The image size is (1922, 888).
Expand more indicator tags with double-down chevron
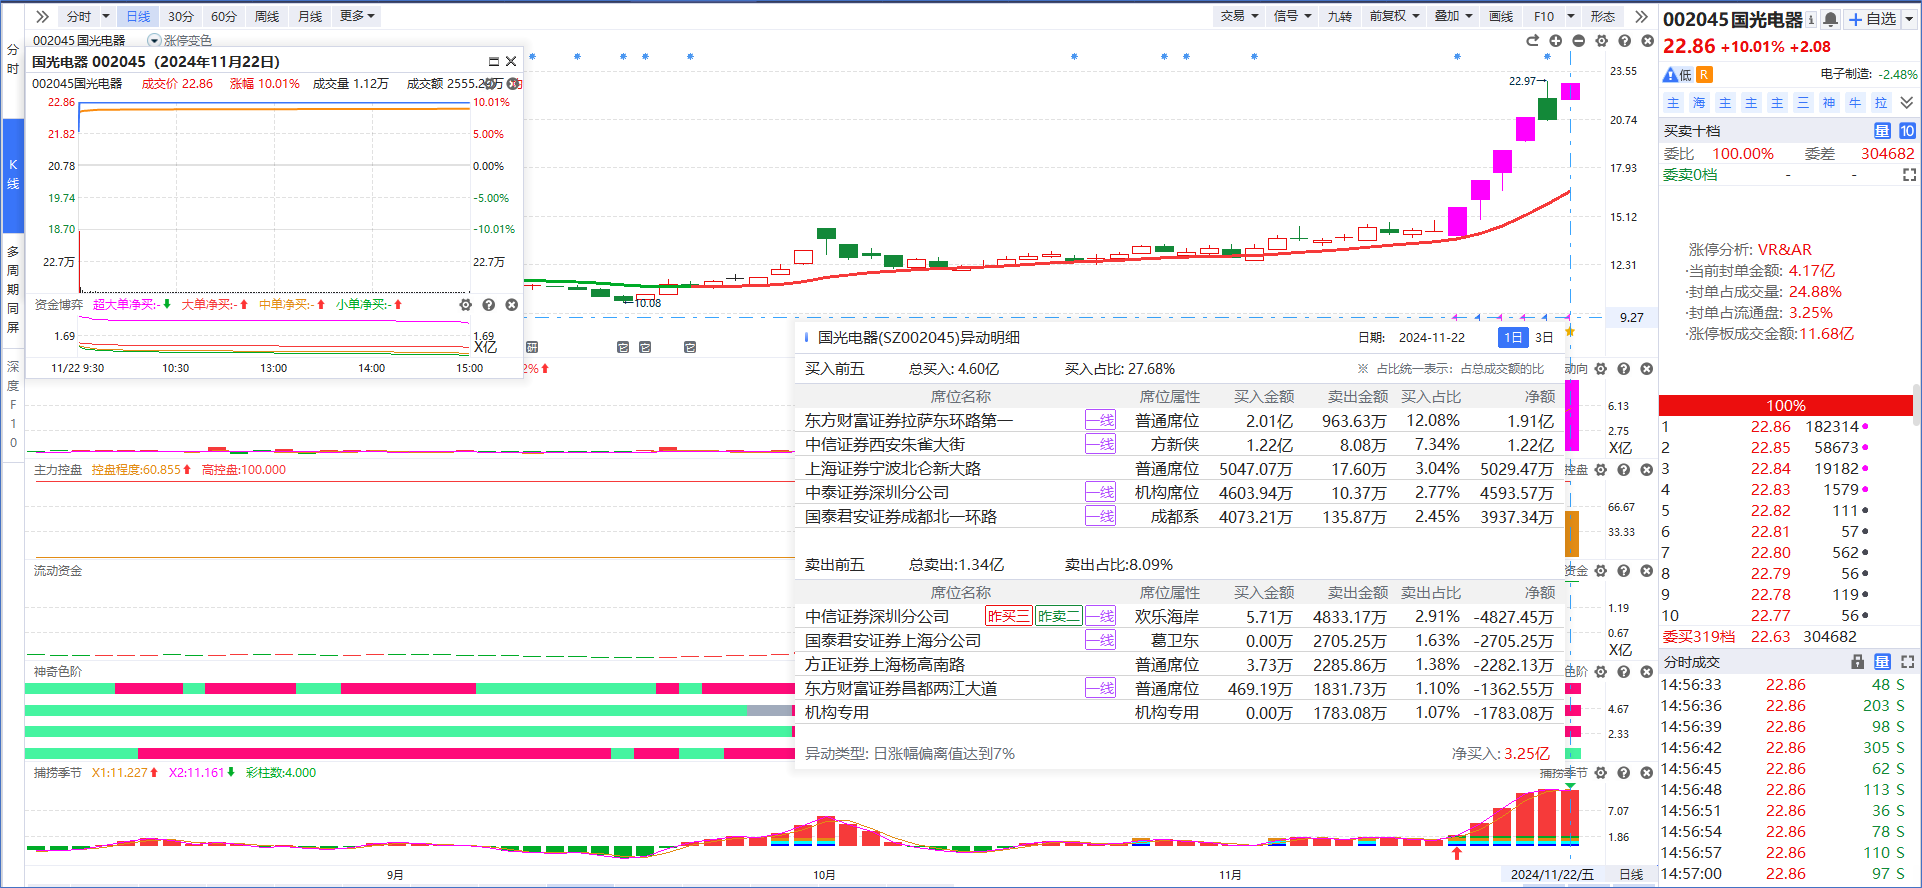click(1907, 103)
